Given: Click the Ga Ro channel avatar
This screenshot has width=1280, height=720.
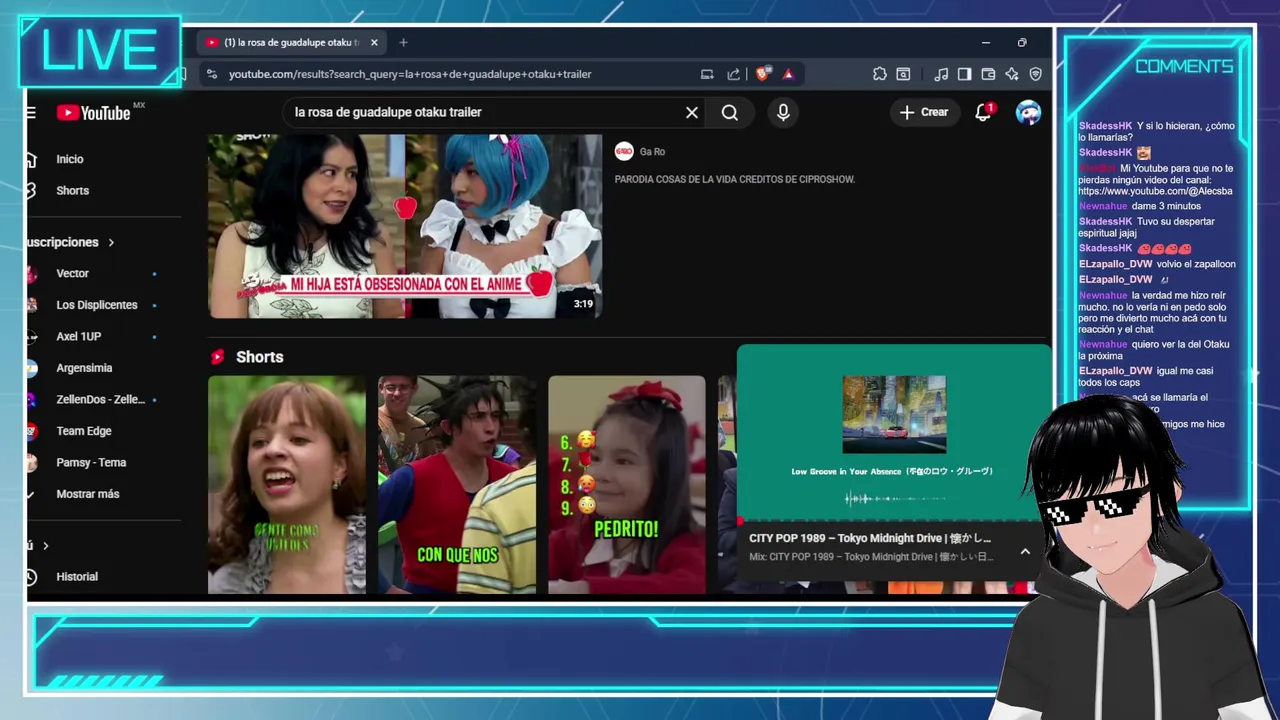Looking at the screenshot, I should pyautogui.click(x=624, y=151).
